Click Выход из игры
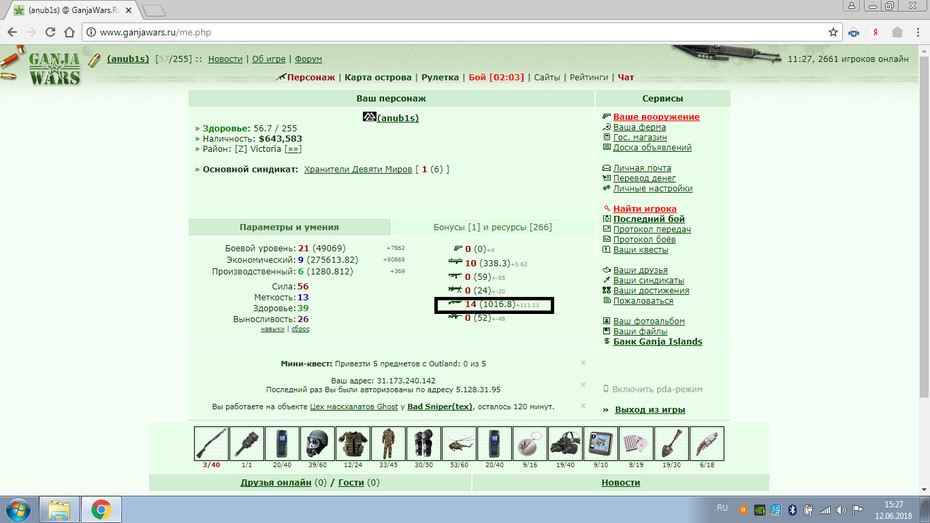 coord(650,410)
